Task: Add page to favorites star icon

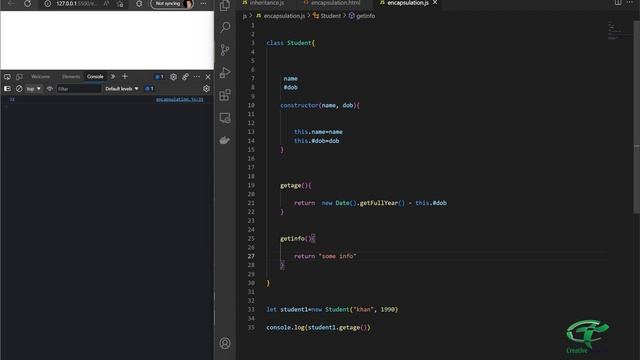Action: tap(120, 4)
